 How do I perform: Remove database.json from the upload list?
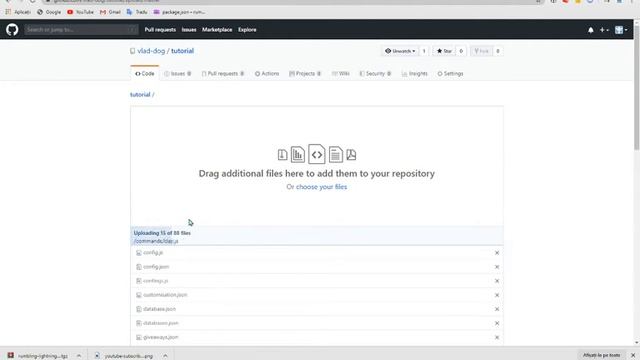[497, 309]
